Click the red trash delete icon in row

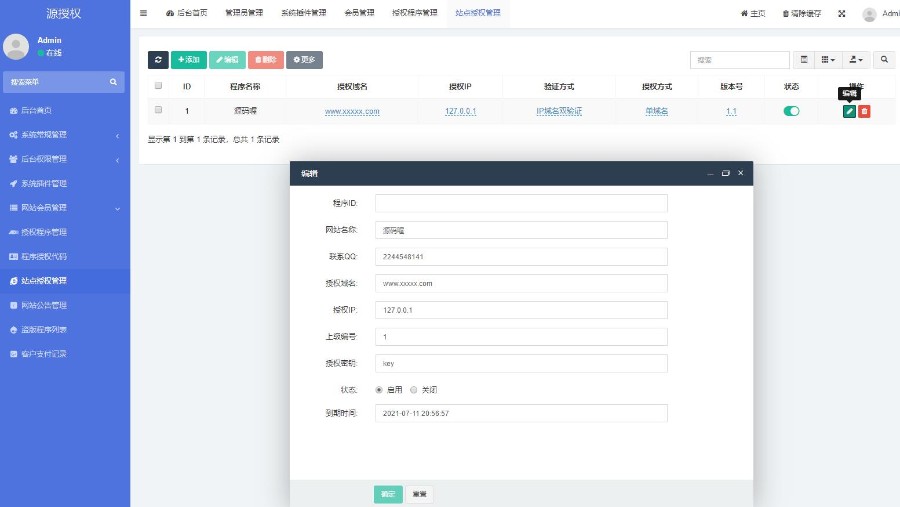pos(864,111)
